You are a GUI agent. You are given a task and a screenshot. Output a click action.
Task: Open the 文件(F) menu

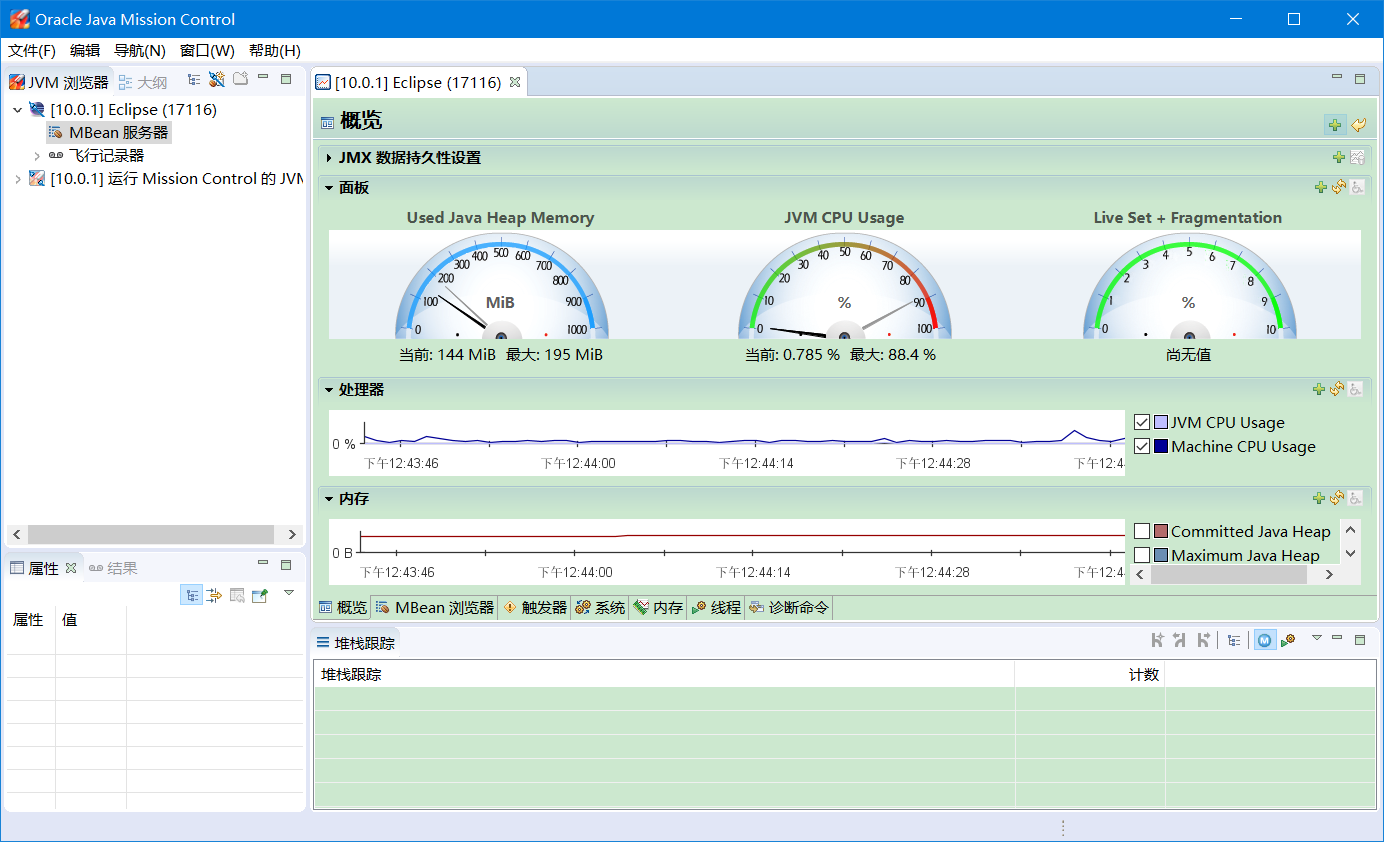(x=32, y=51)
